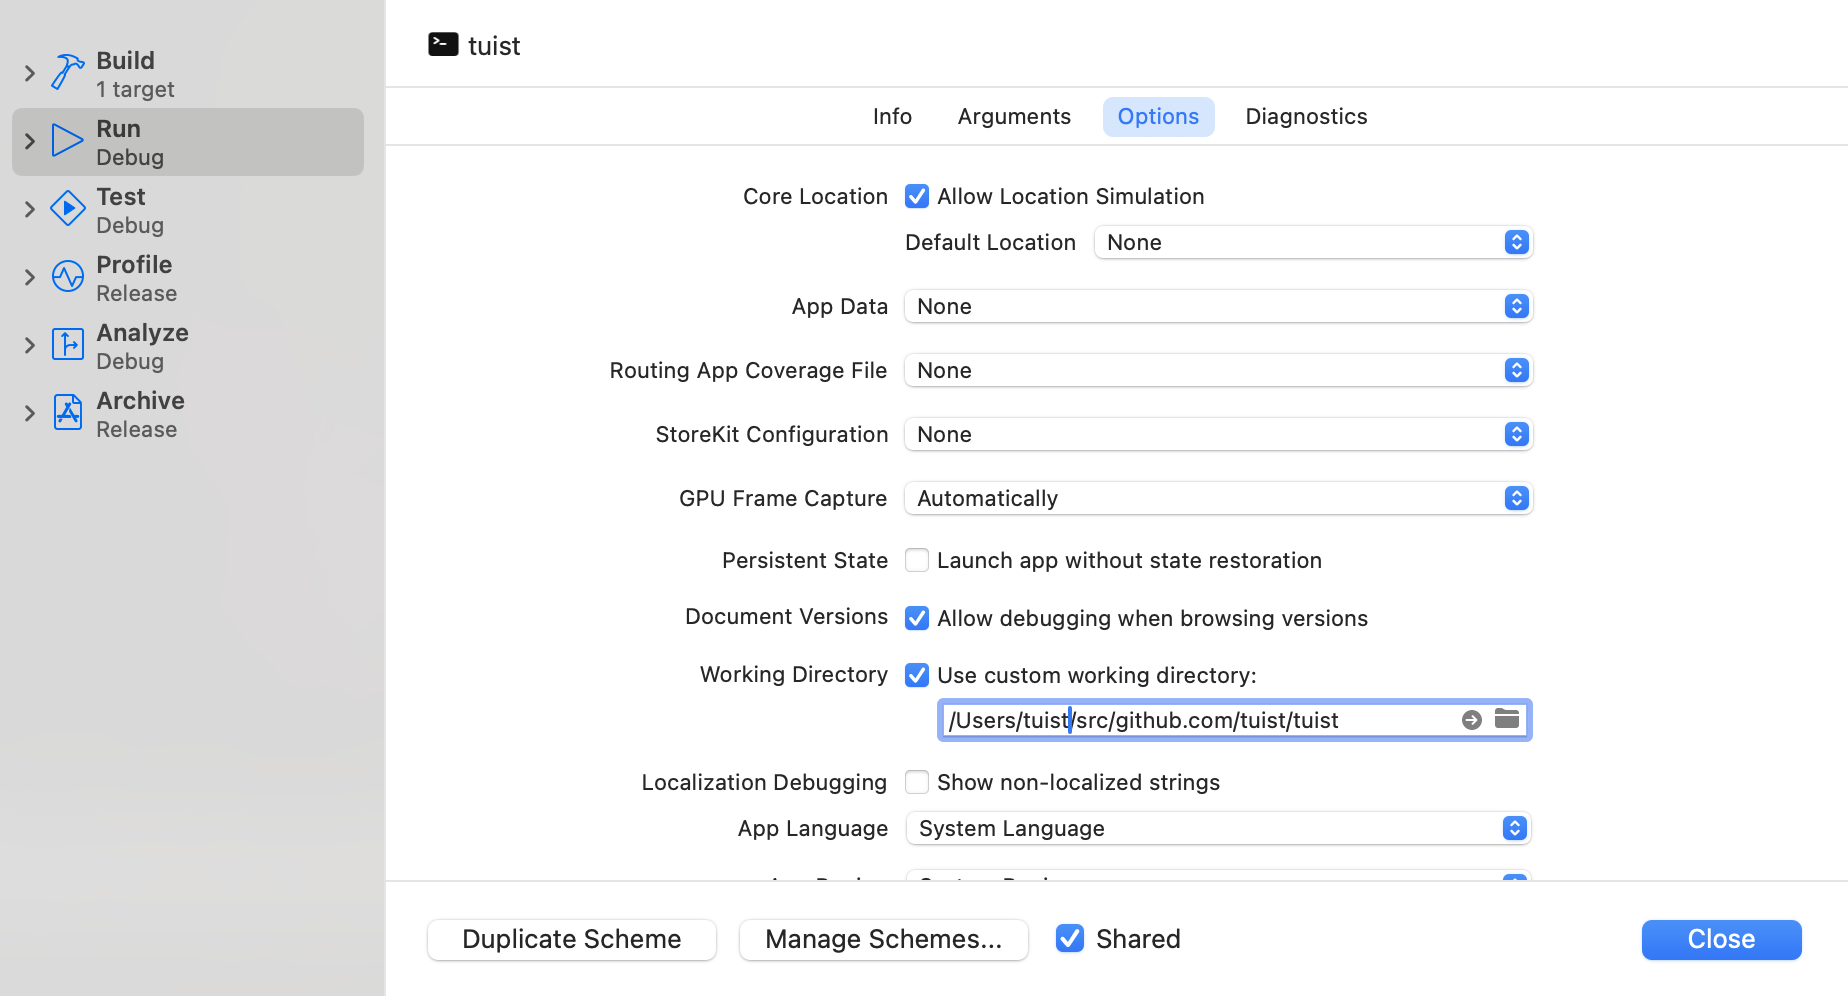Toggle the Shared scheme checkbox
Screen dimensions: 1848x996
pyautogui.click(x=1070, y=938)
